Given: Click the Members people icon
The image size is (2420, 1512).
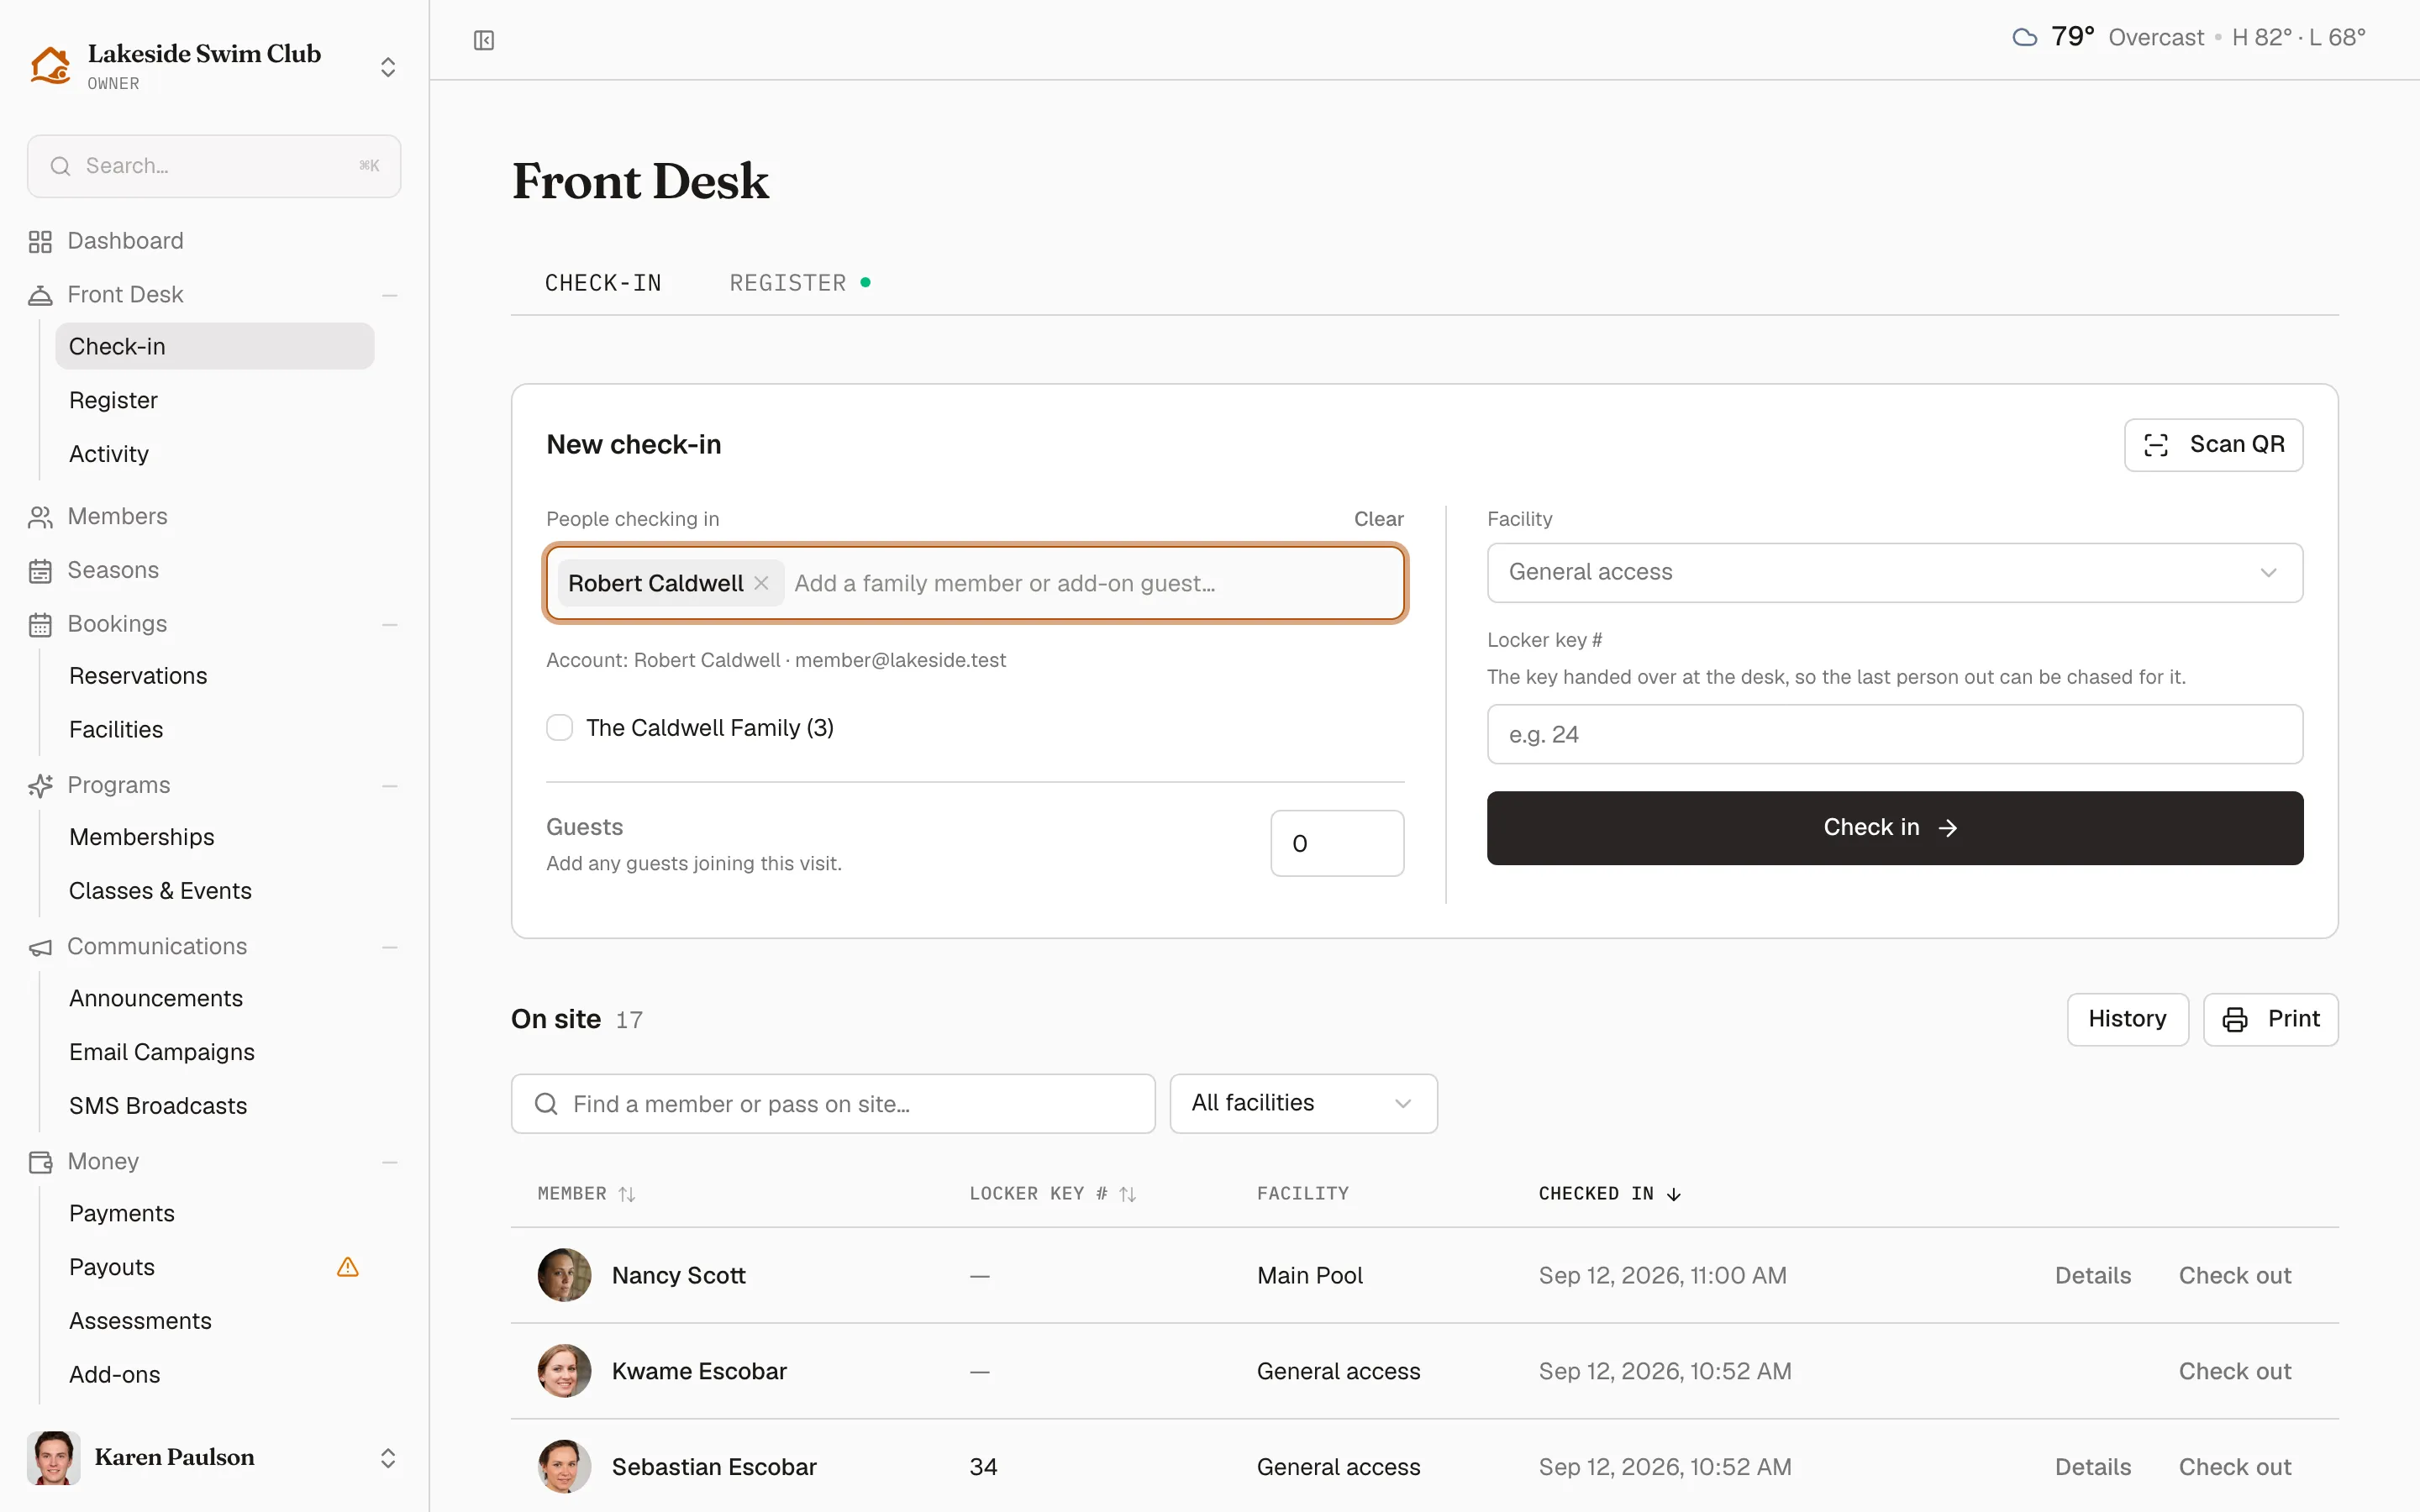Looking at the screenshot, I should pos(40,517).
